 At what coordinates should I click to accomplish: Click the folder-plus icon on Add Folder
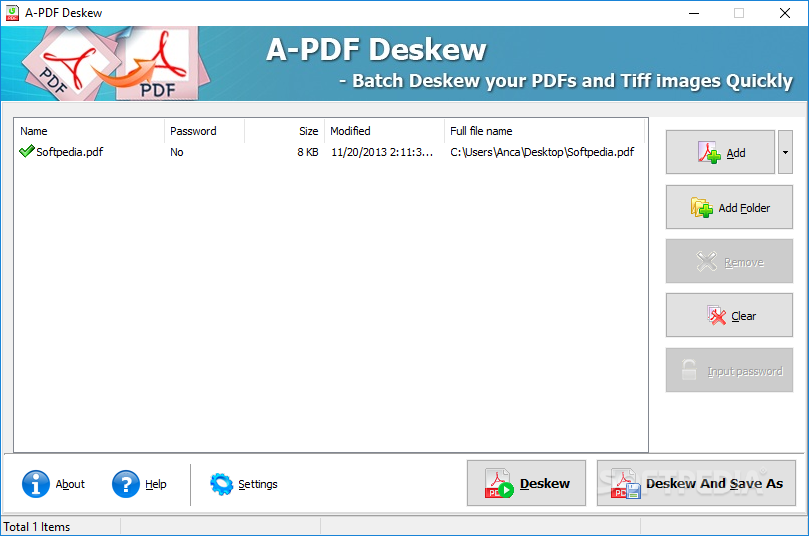click(702, 207)
